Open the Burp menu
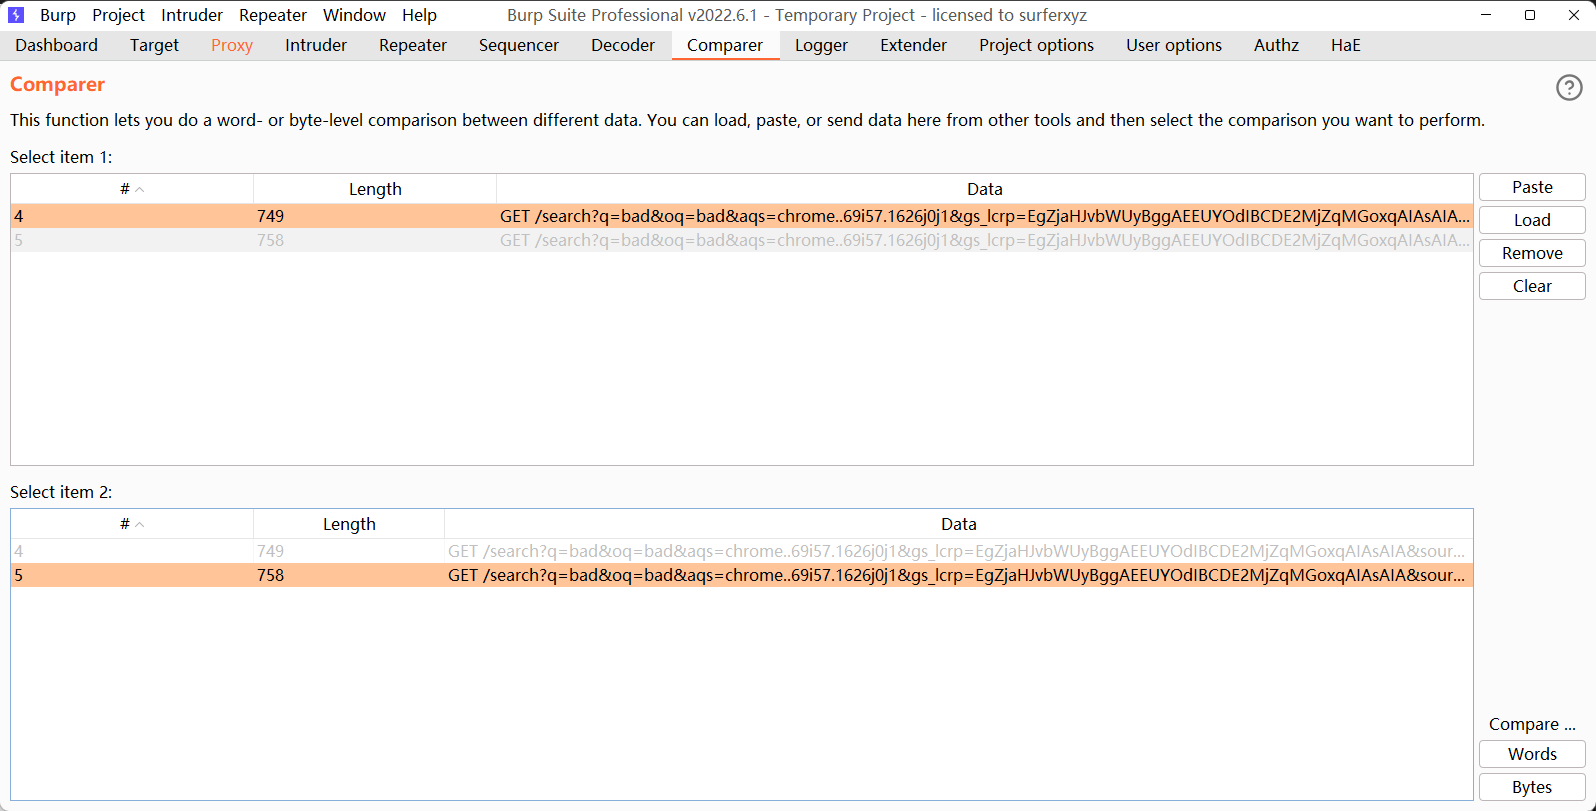 coord(58,15)
